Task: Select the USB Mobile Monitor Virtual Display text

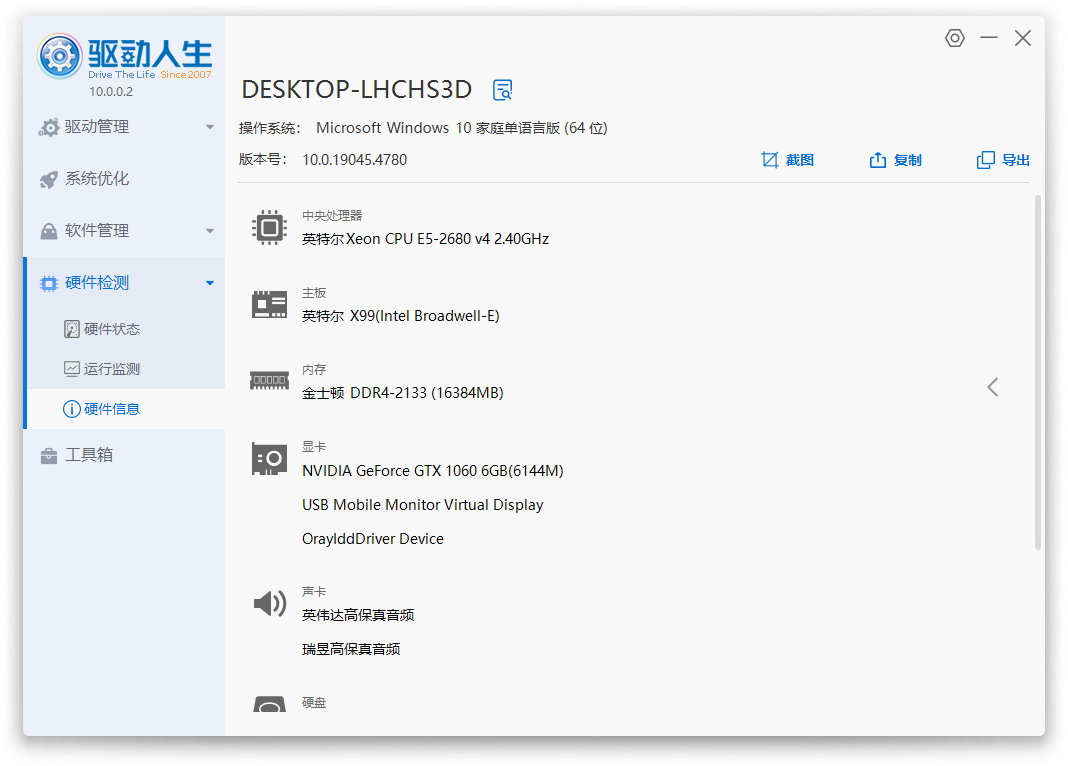Action: tap(423, 505)
